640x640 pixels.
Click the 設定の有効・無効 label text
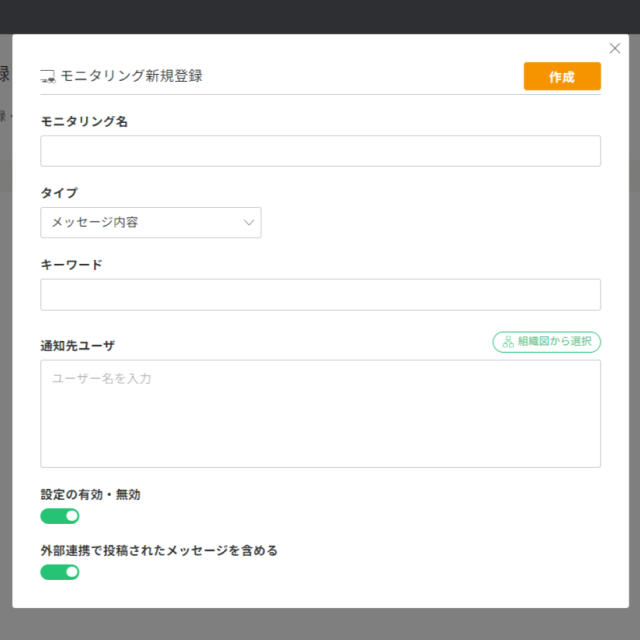click(90, 494)
